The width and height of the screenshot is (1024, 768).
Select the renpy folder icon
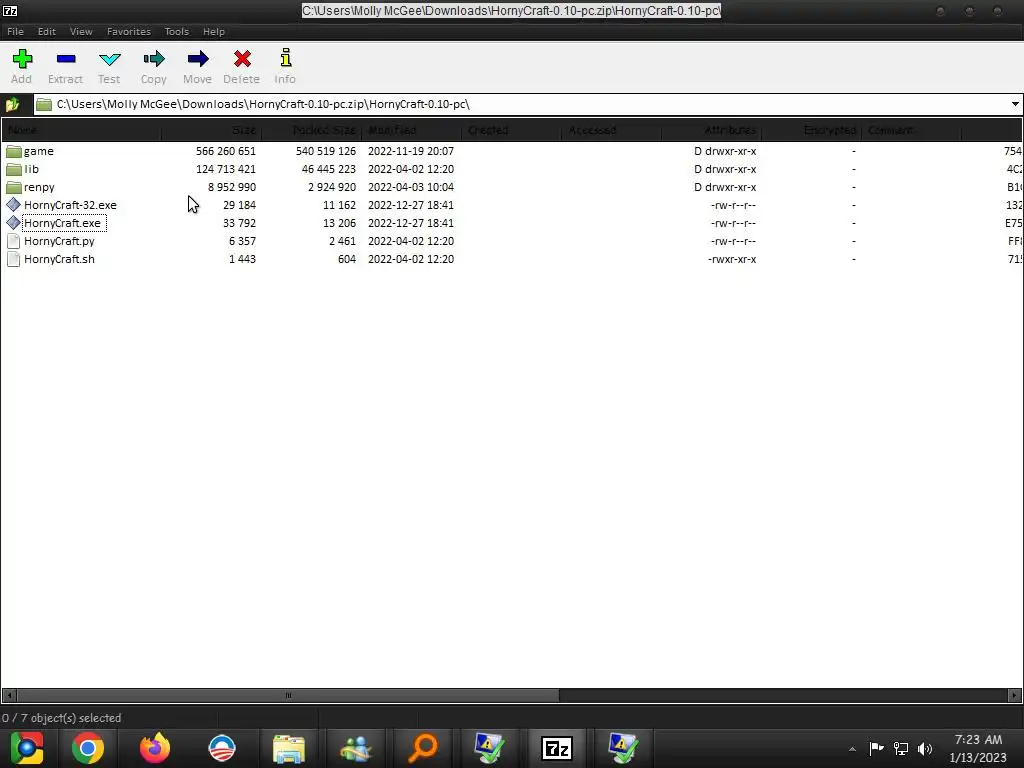click(14, 187)
